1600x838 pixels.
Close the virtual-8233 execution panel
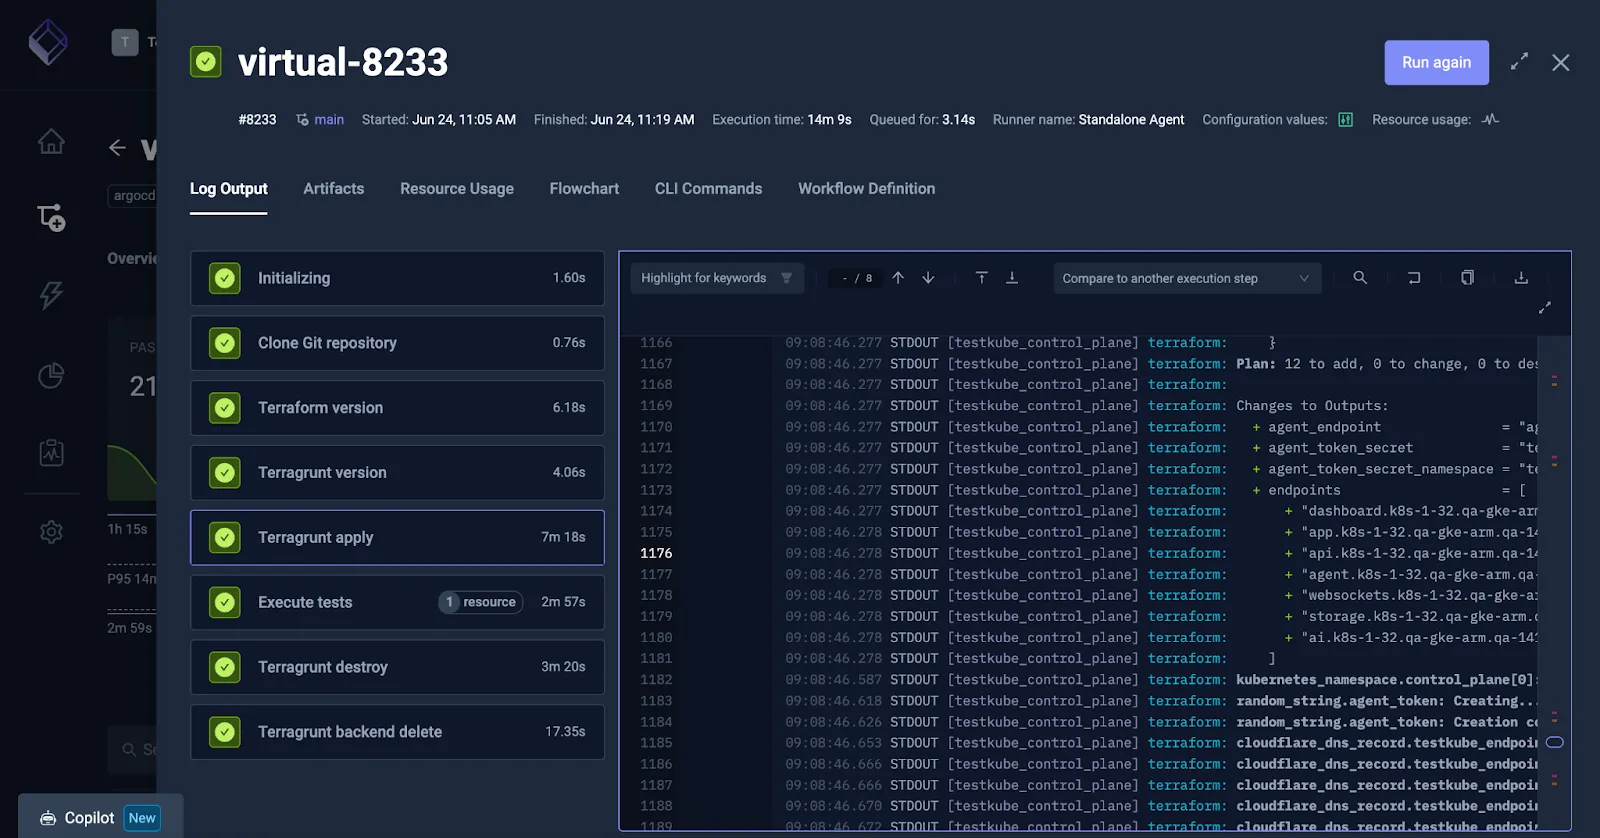pos(1560,62)
